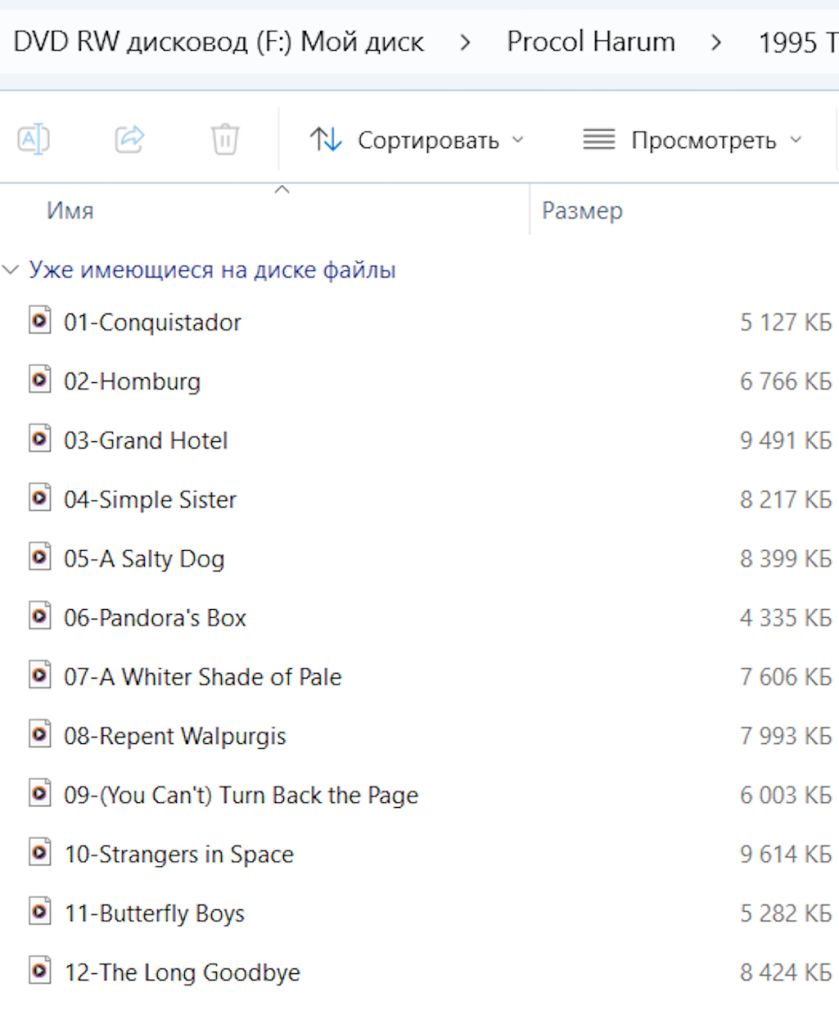Image resolution: width=839 pixels, height=1024 pixels.
Task: Click the media file icon for 08-Repent Walpurgis
Action: click(40, 735)
